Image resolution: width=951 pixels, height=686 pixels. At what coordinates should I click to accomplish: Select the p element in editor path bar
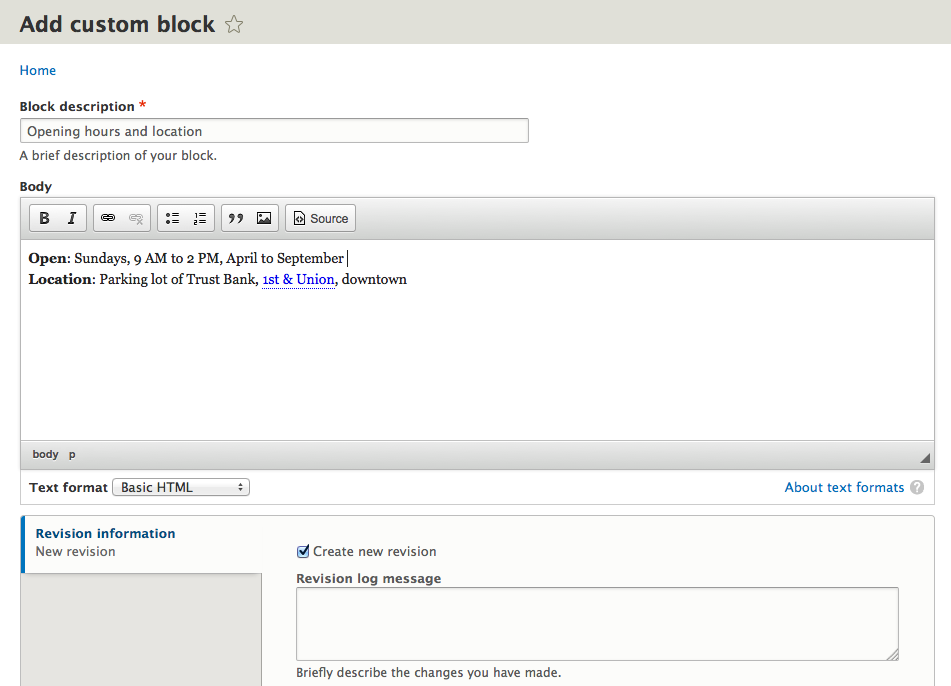coord(71,454)
